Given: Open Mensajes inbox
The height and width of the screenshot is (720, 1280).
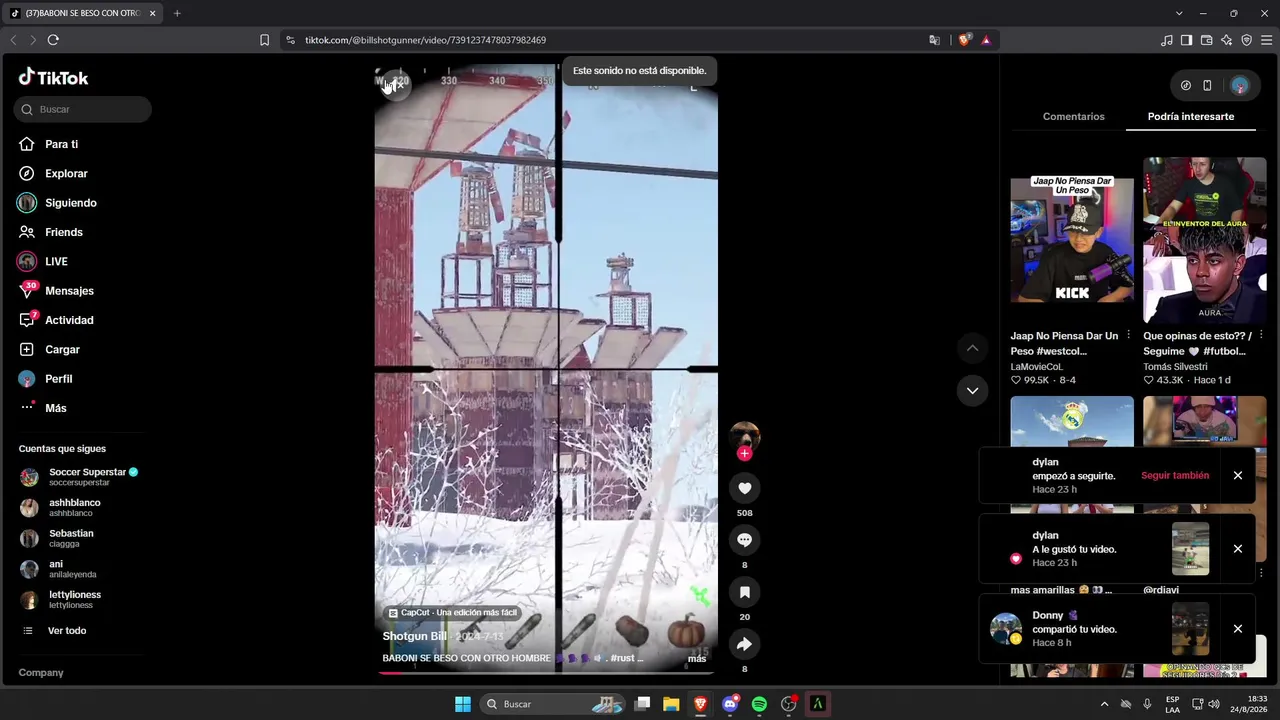Looking at the screenshot, I should 55,291.
